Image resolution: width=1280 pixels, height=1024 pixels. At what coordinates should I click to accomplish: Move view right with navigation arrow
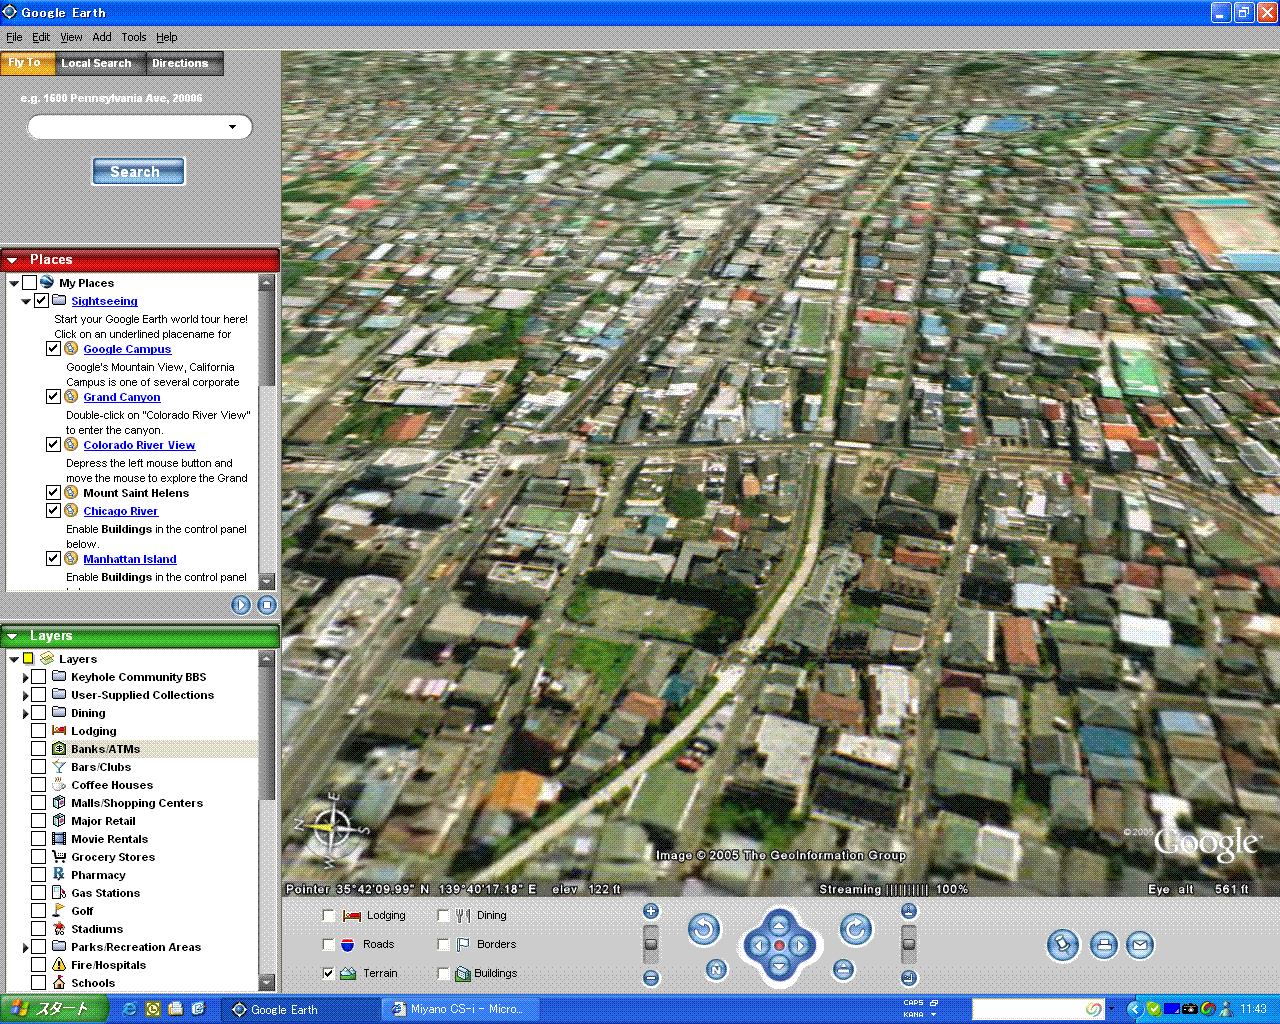[x=800, y=945]
